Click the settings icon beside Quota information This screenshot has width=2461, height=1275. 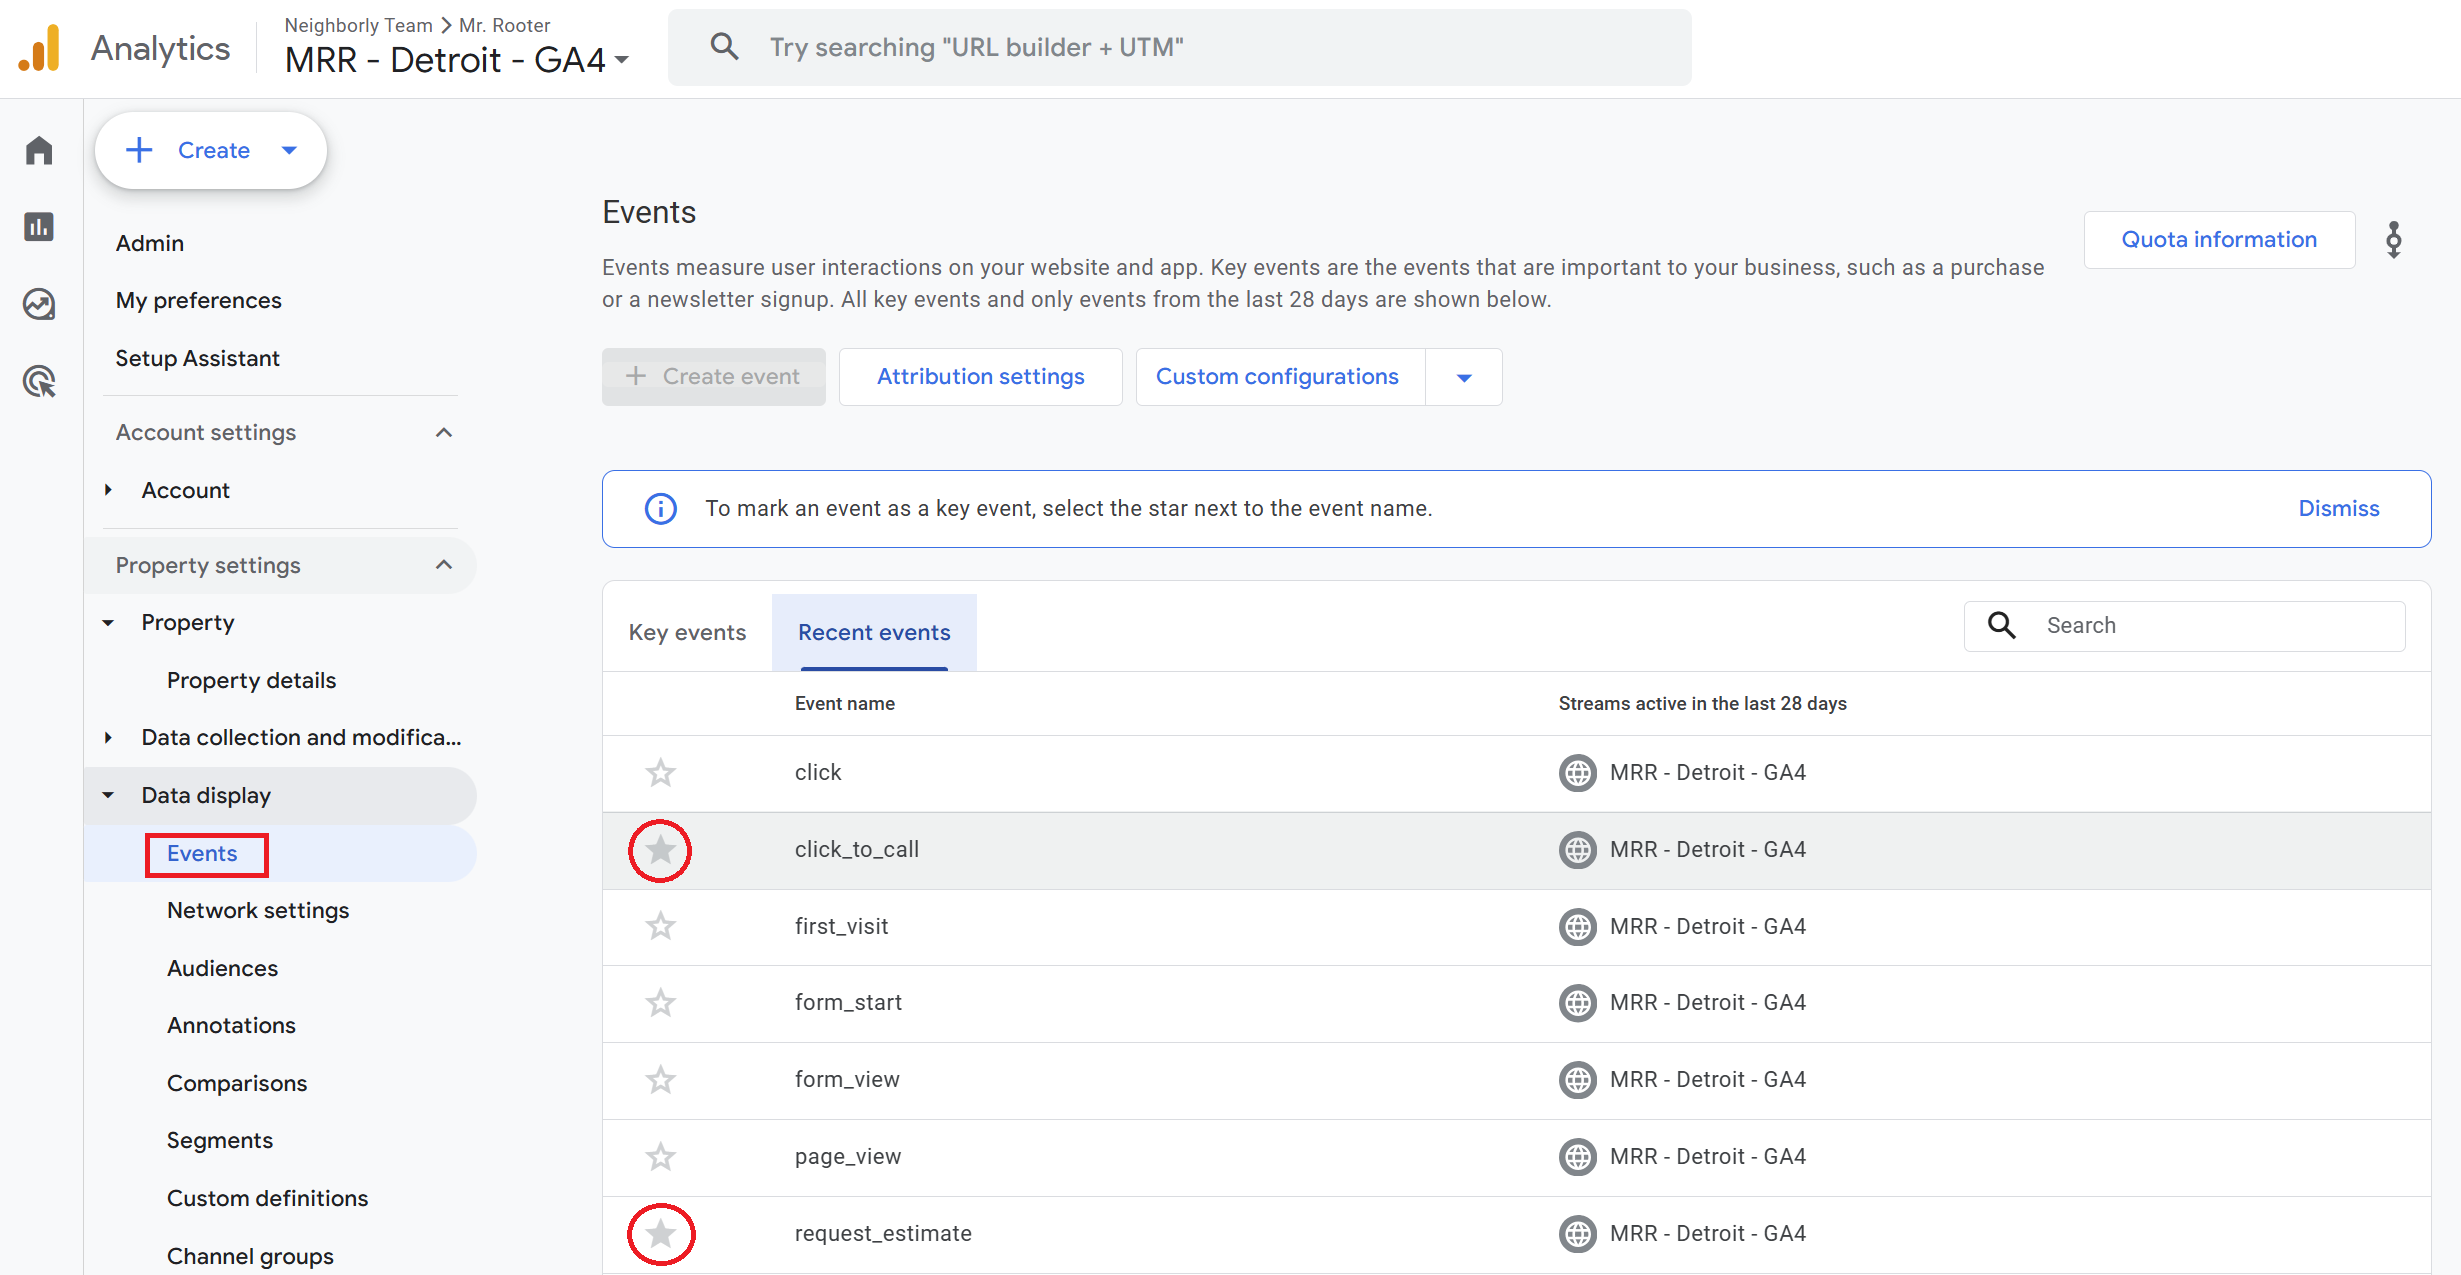tap(2394, 240)
